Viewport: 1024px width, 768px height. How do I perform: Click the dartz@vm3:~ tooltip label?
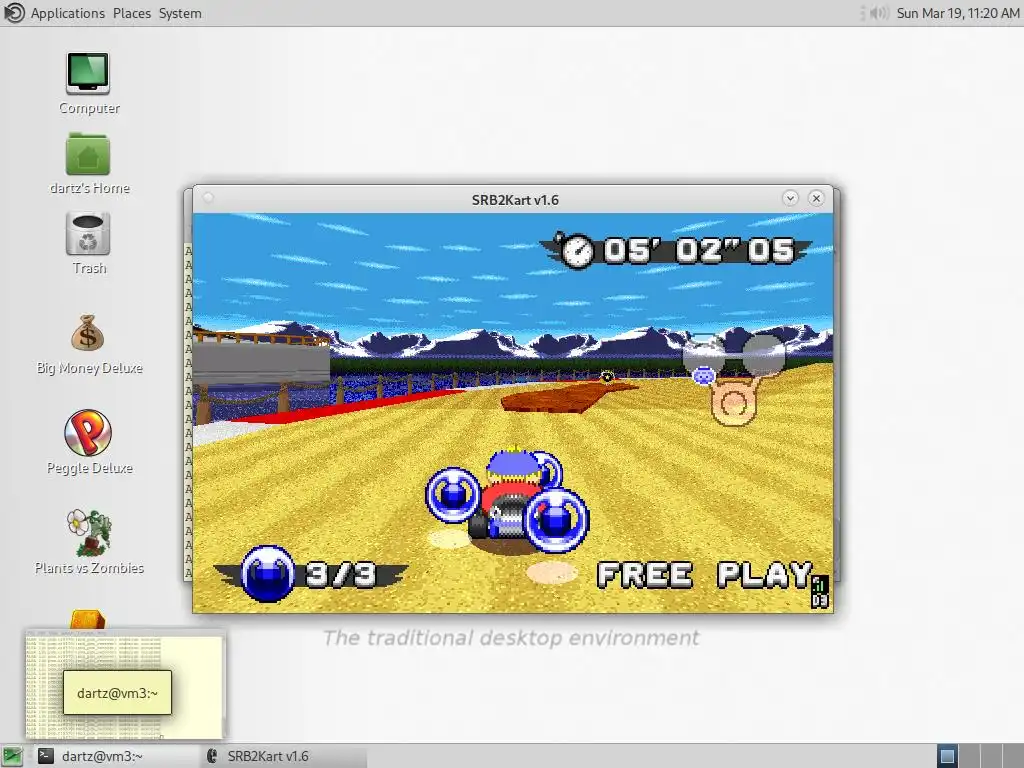pyautogui.click(x=118, y=693)
